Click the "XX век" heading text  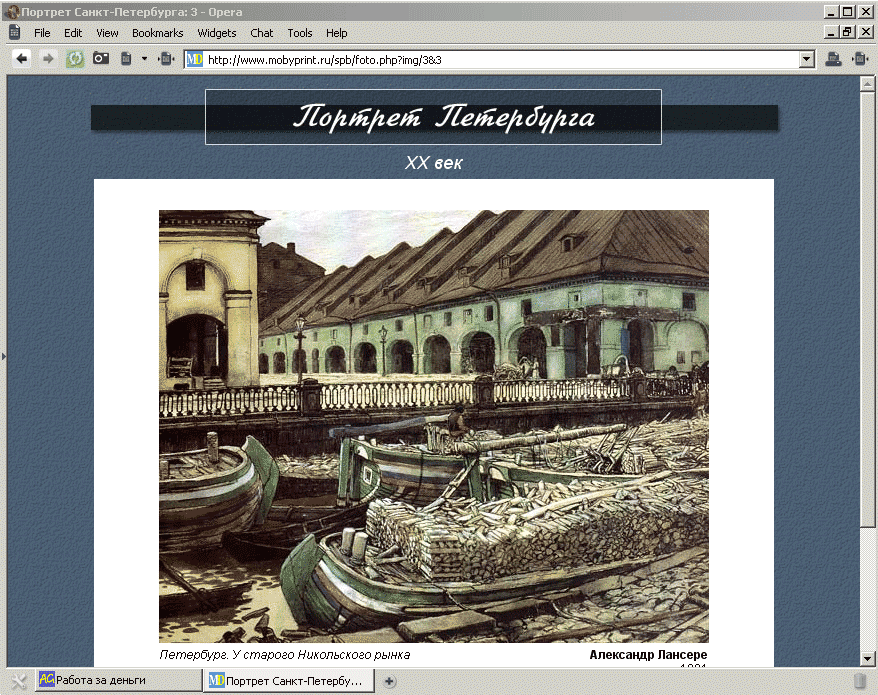click(434, 163)
